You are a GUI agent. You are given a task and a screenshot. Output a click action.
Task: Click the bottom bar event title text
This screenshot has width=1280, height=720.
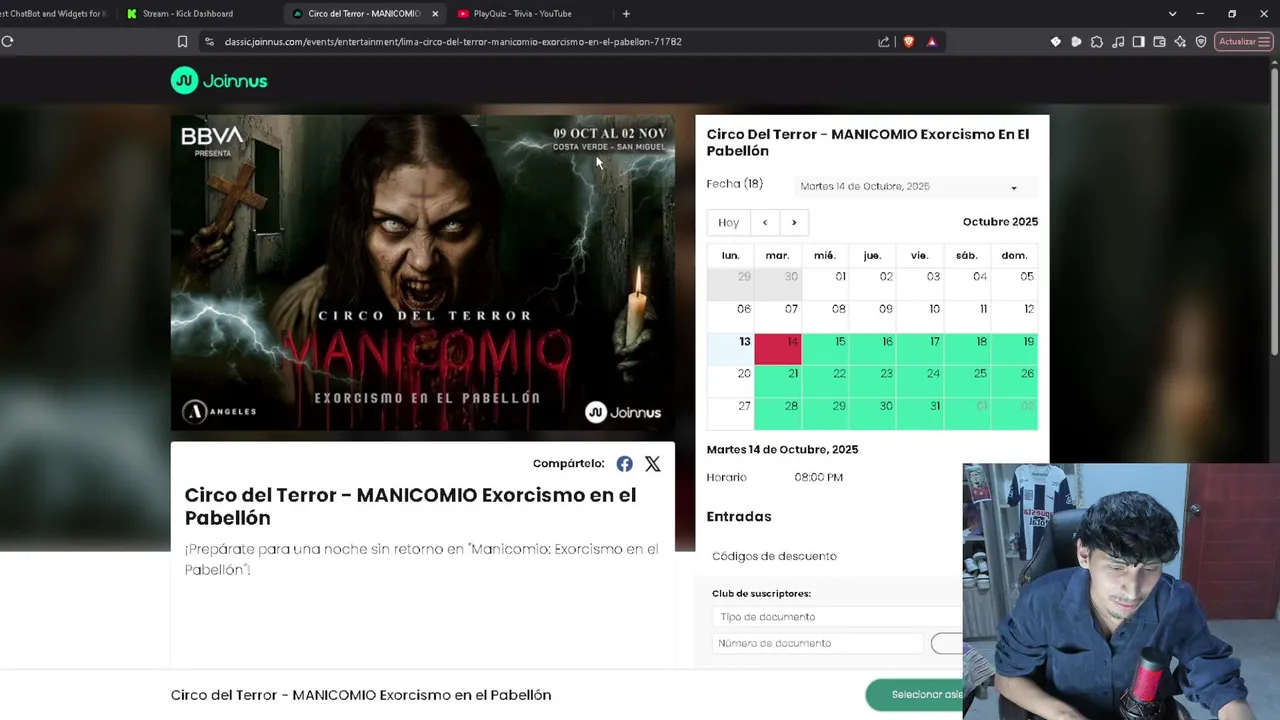point(361,695)
